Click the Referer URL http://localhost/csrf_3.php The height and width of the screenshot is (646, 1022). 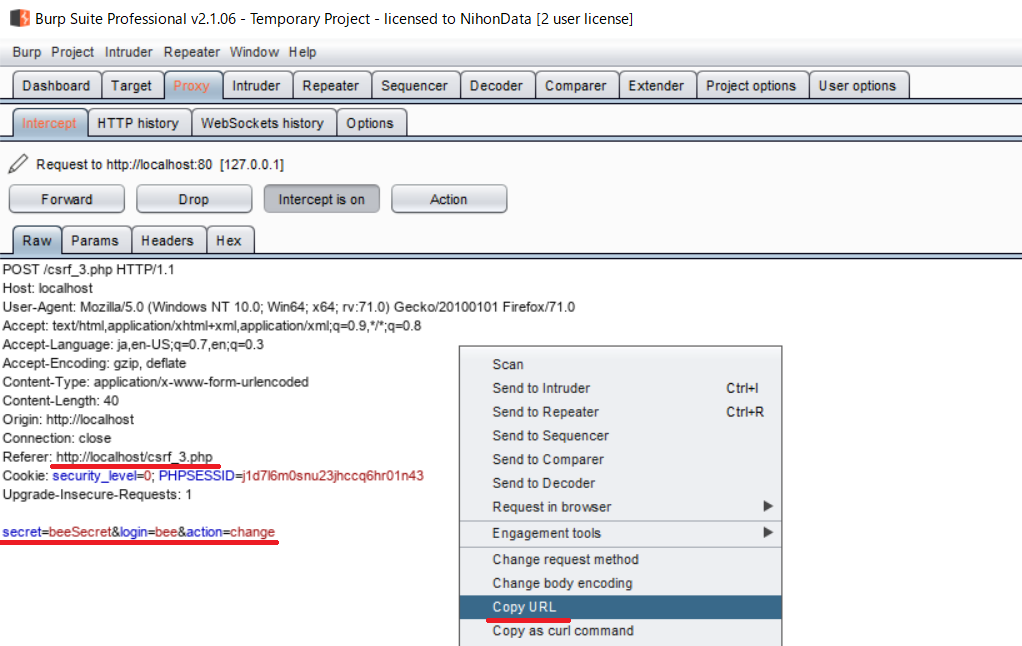point(134,457)
